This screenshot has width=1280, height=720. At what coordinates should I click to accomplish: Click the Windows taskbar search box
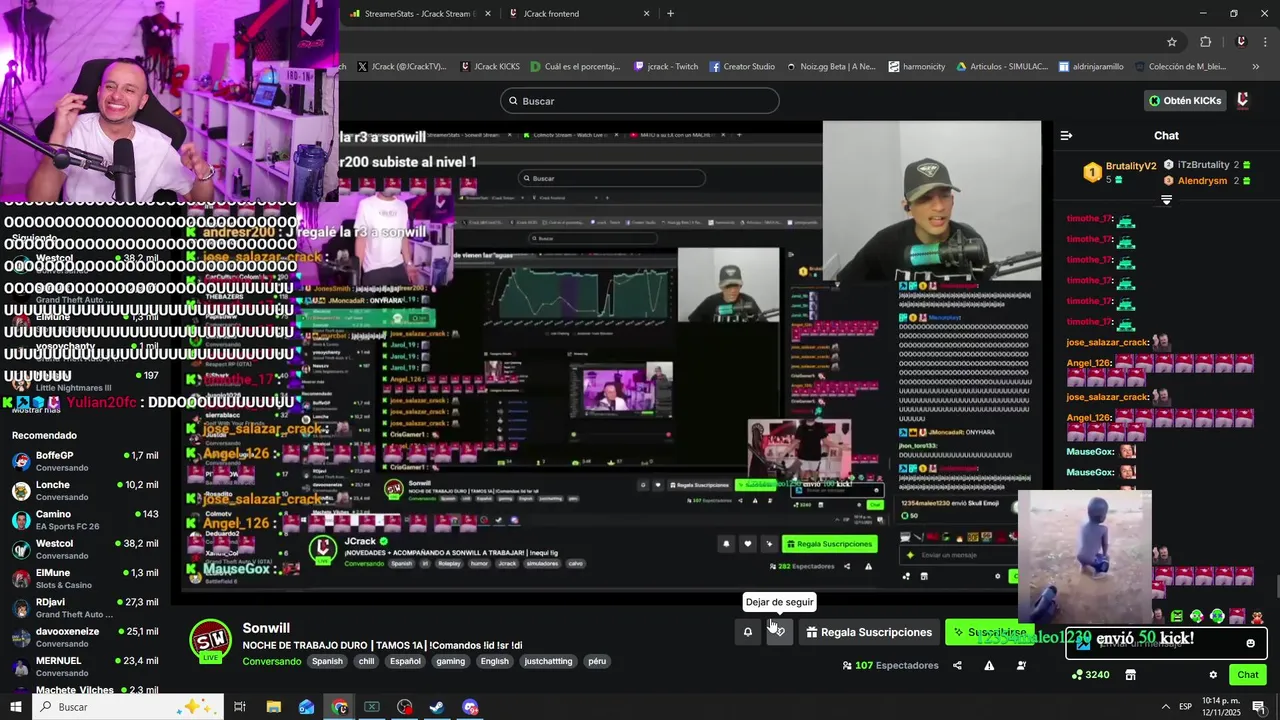128,707
